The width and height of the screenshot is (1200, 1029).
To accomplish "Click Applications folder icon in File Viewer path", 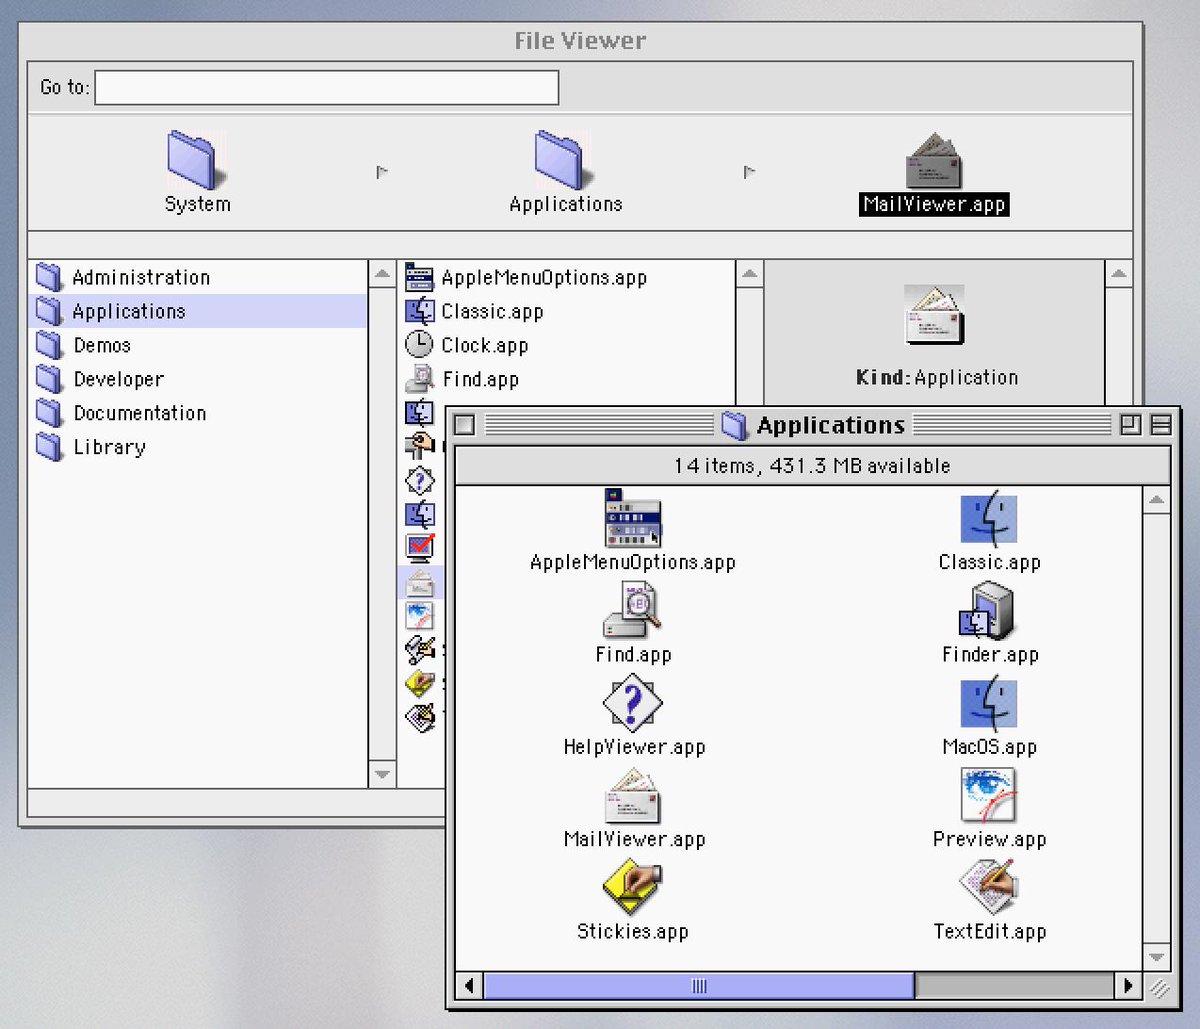I will (565, 159).
